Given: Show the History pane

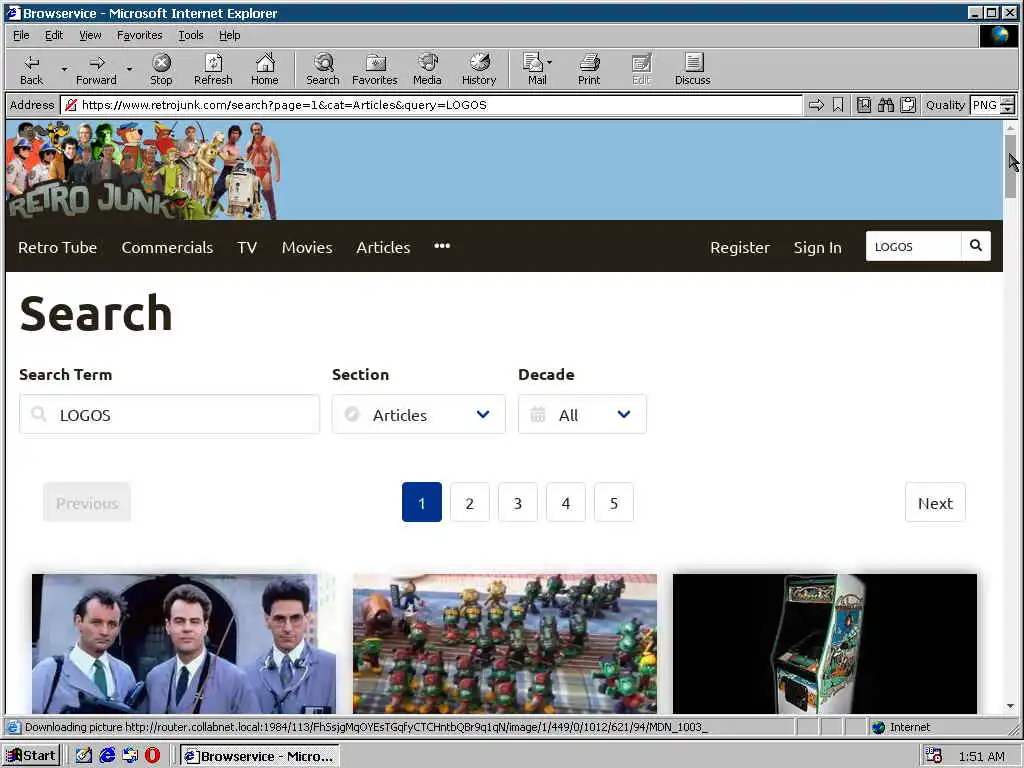Looking at the screenshot, I should click(x=479, y=70).
